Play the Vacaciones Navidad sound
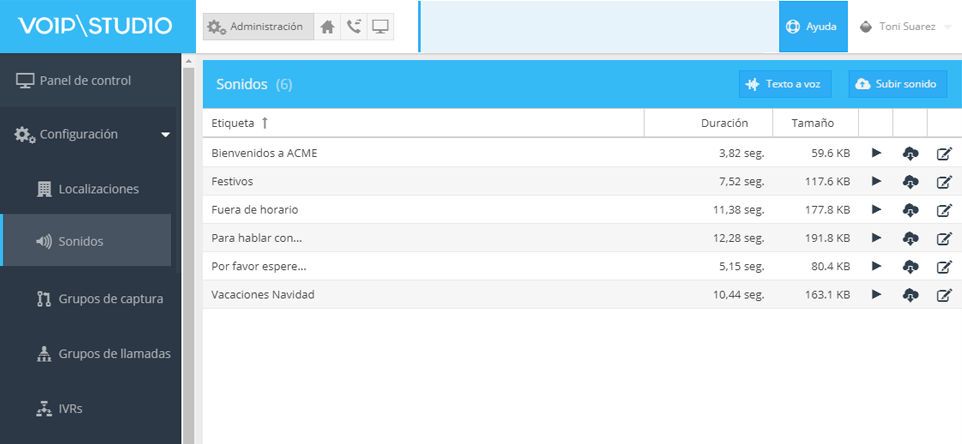 click(x=876, y=295)
